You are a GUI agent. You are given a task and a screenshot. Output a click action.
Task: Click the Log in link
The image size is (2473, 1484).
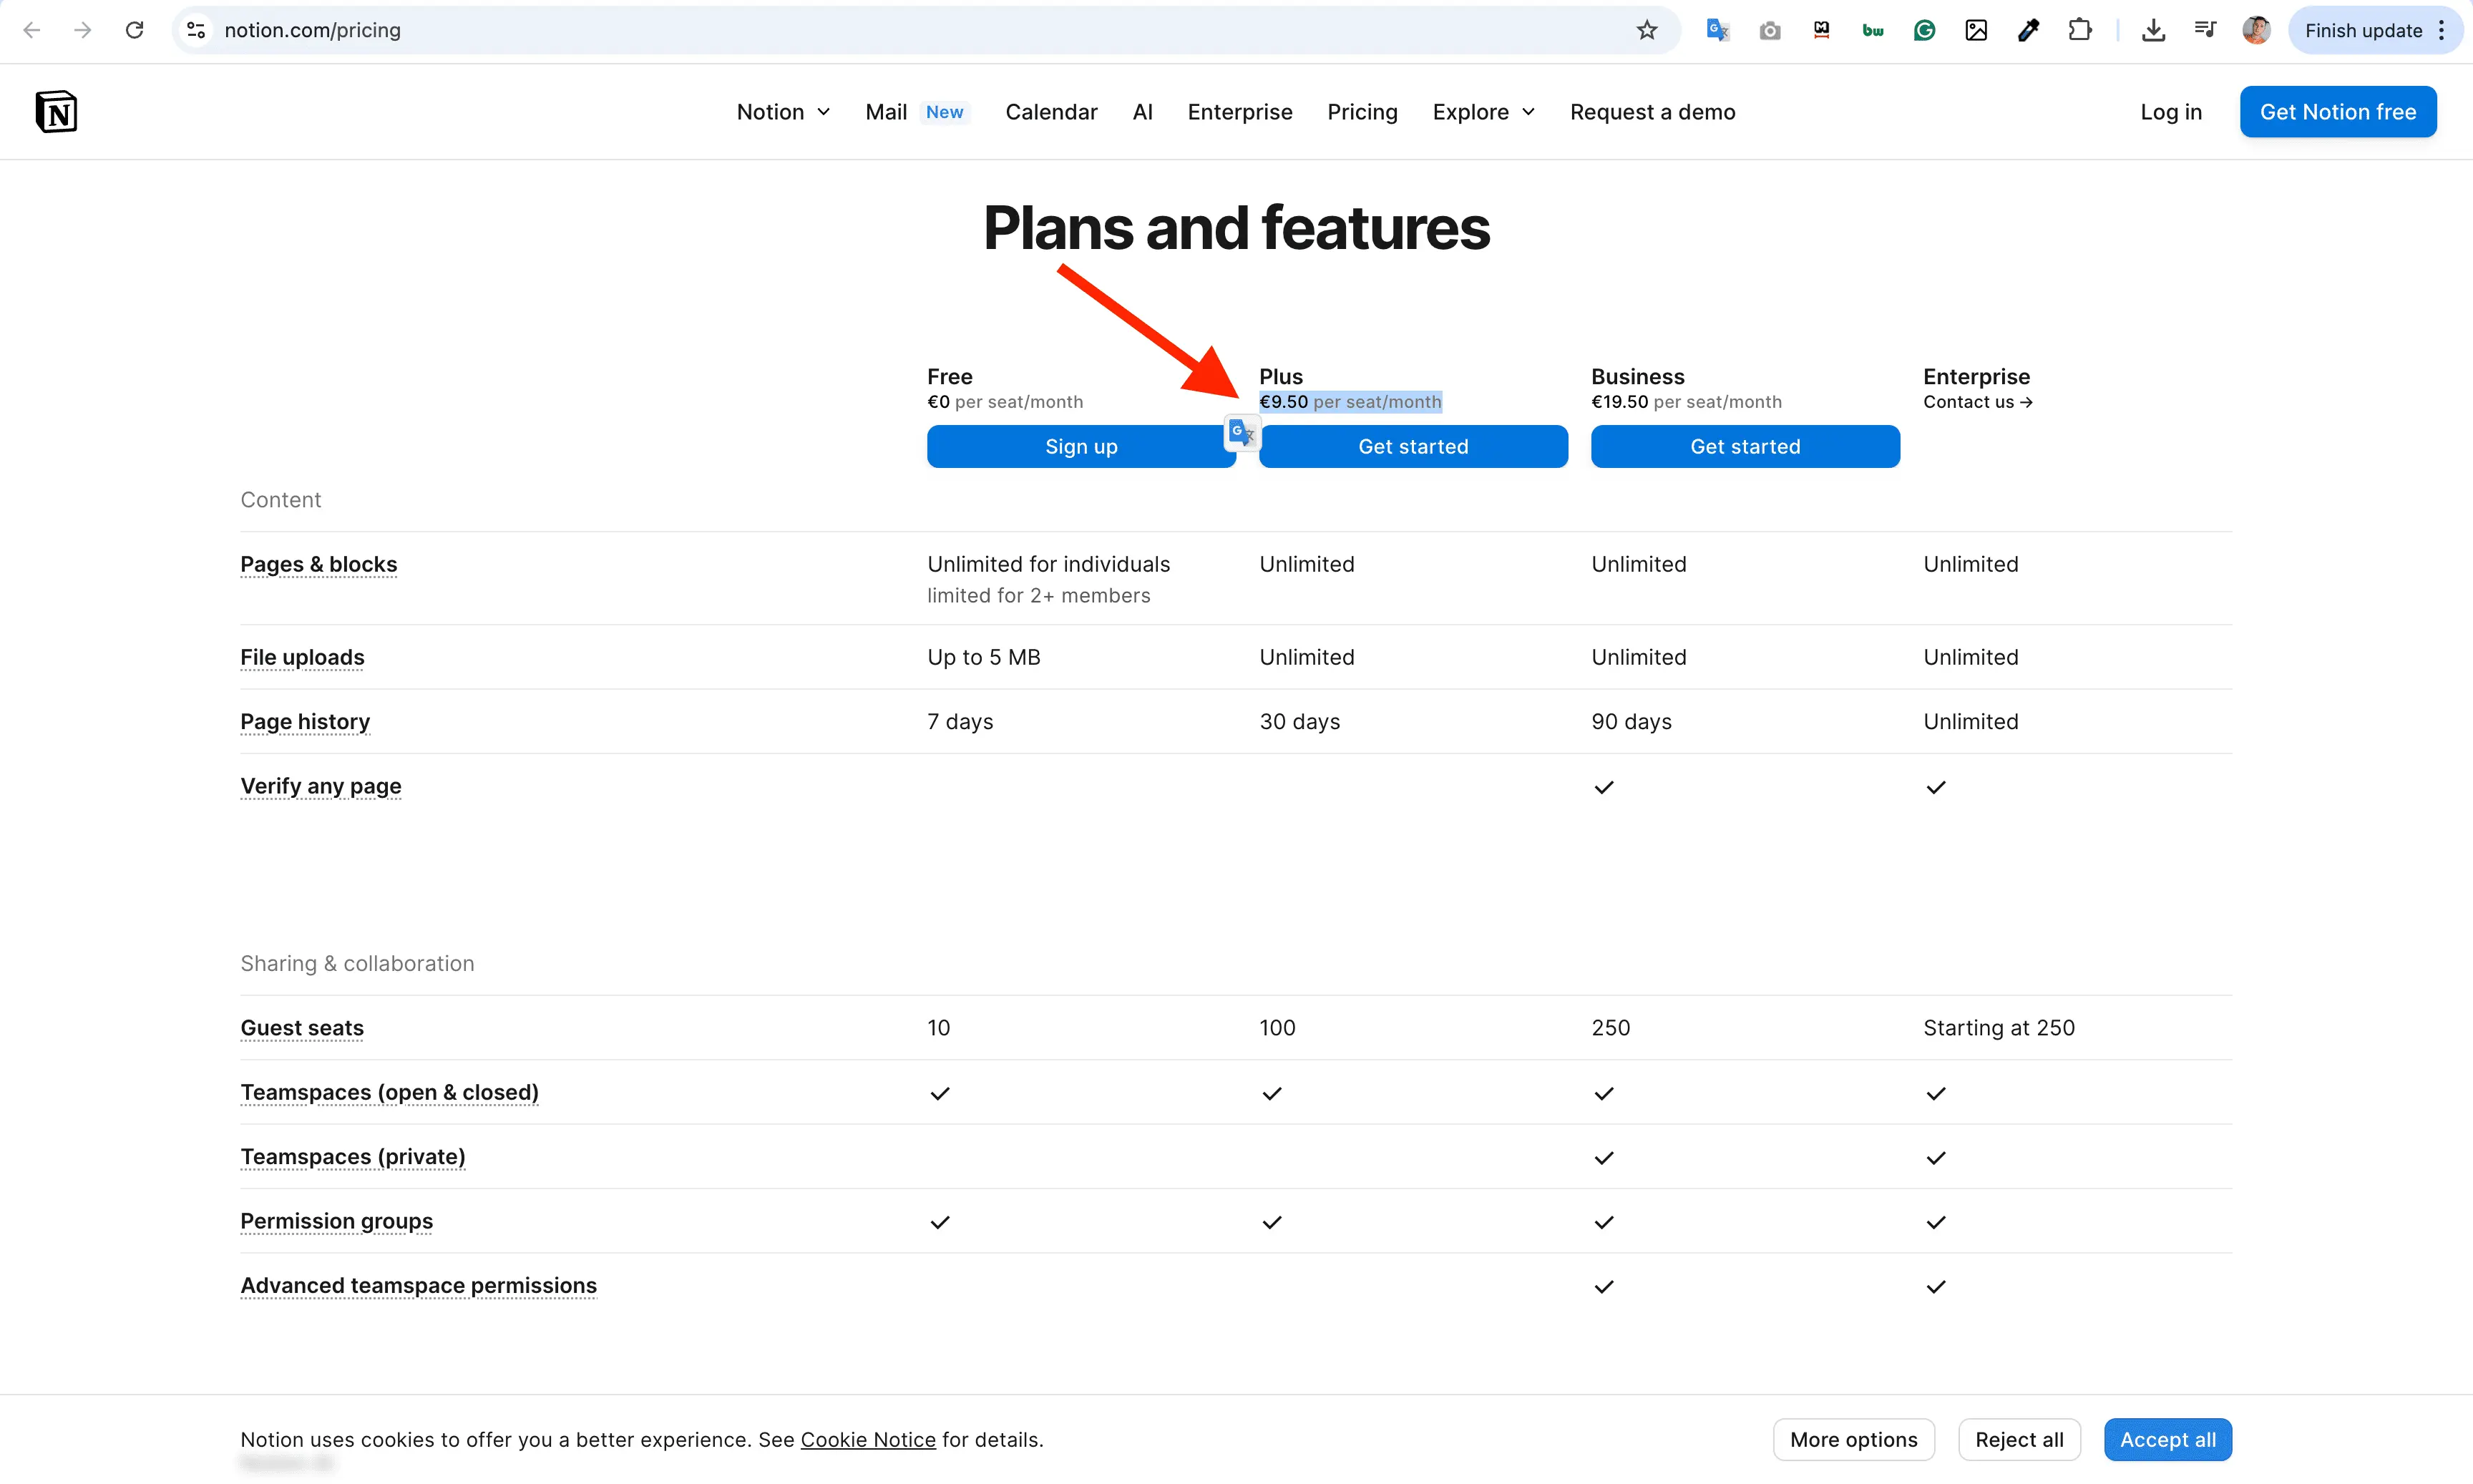click(2170, 112)
